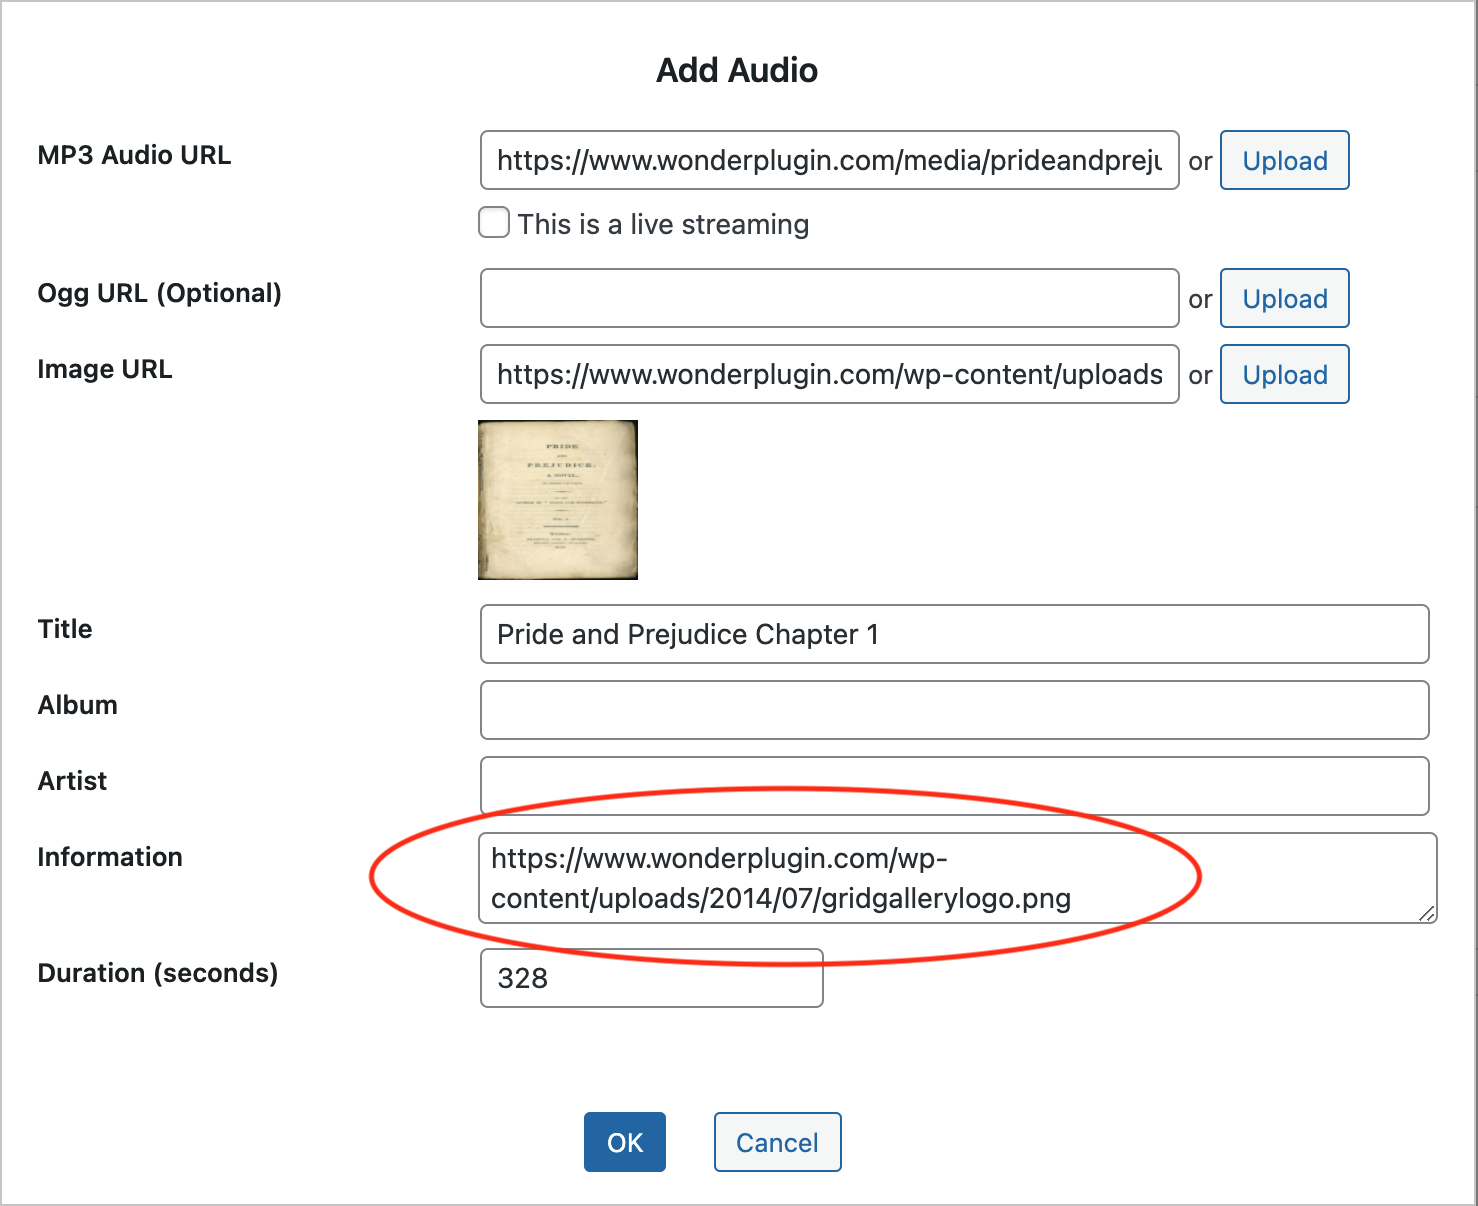The height and width of the screenshot is (1206, 1478).
Task: Click the 'Add Audio' dialog heading
Action: click(x=737, y=70)
